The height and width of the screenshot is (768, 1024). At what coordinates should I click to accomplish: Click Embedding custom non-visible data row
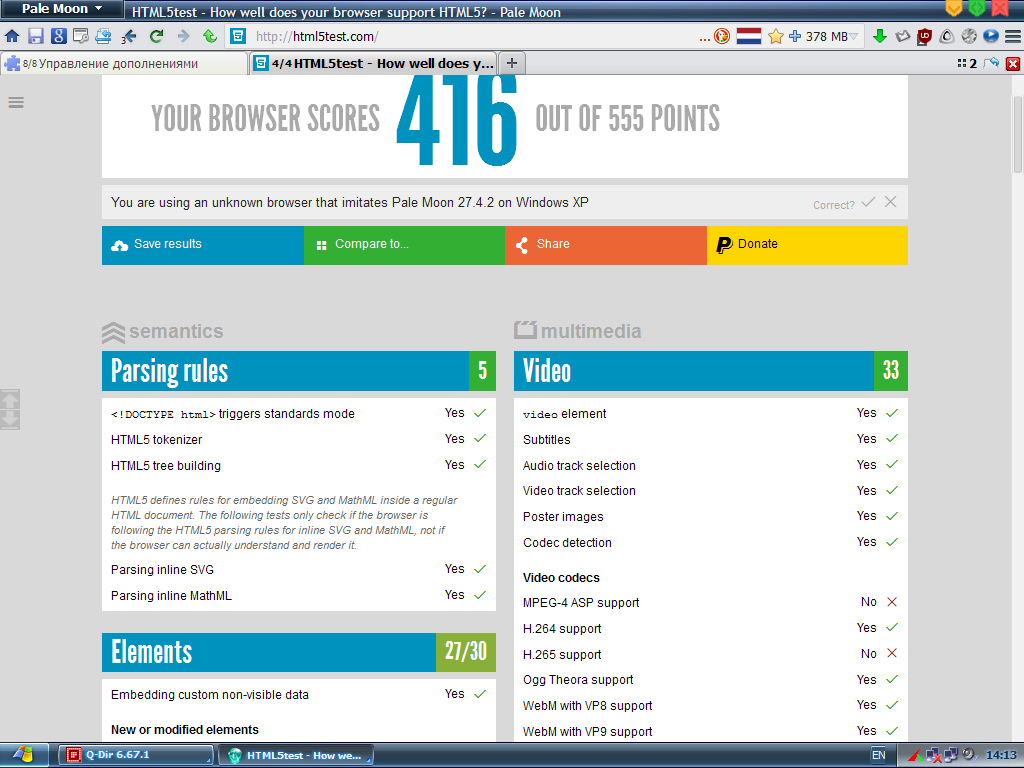pyautogui.click(x=298, y=694)
